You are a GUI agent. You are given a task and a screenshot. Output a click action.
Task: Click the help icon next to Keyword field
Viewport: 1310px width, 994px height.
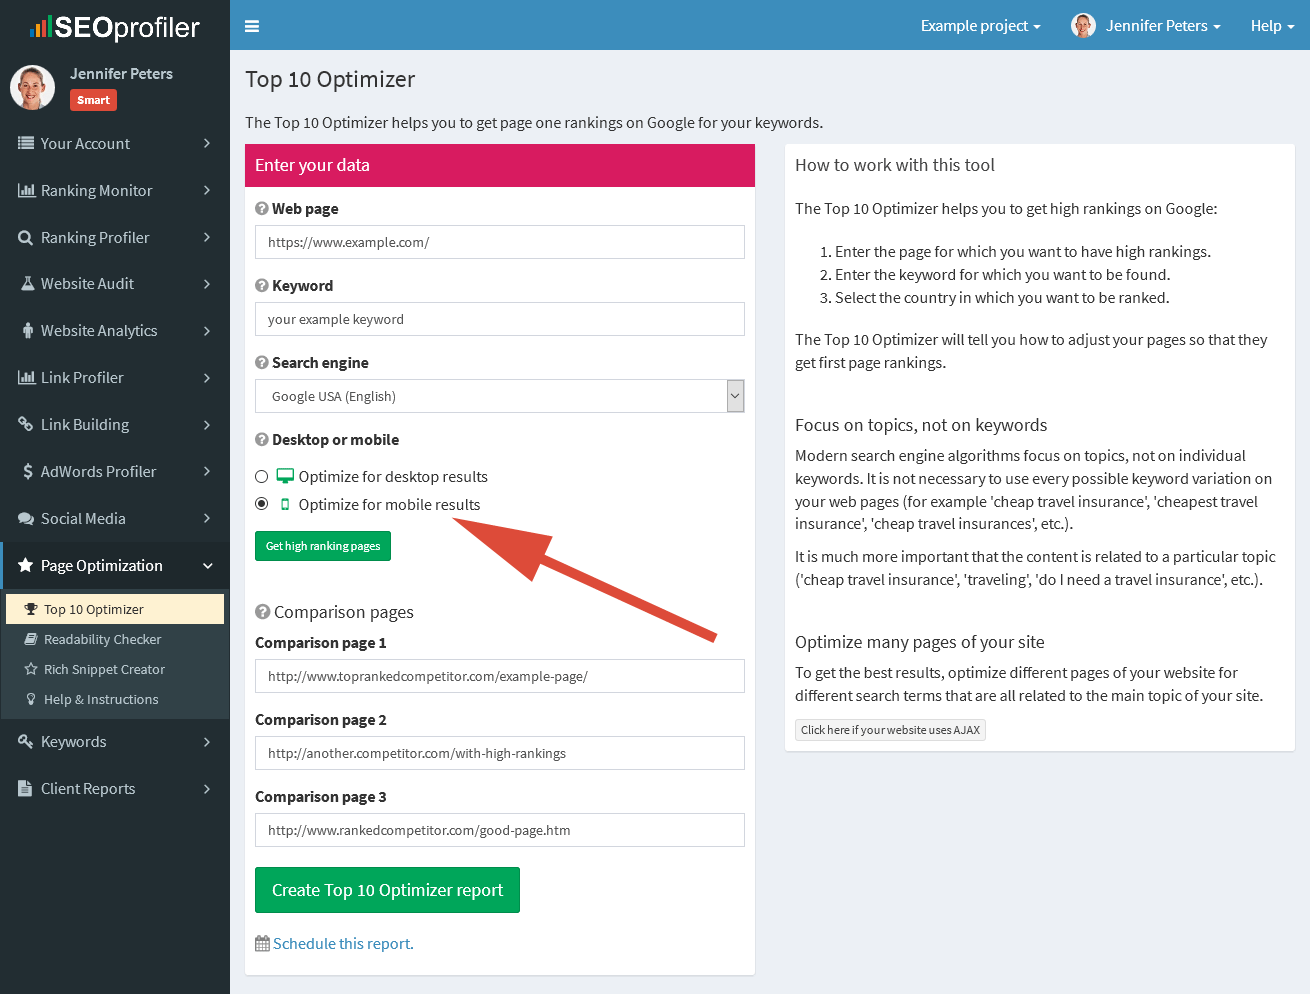(261, 285)
